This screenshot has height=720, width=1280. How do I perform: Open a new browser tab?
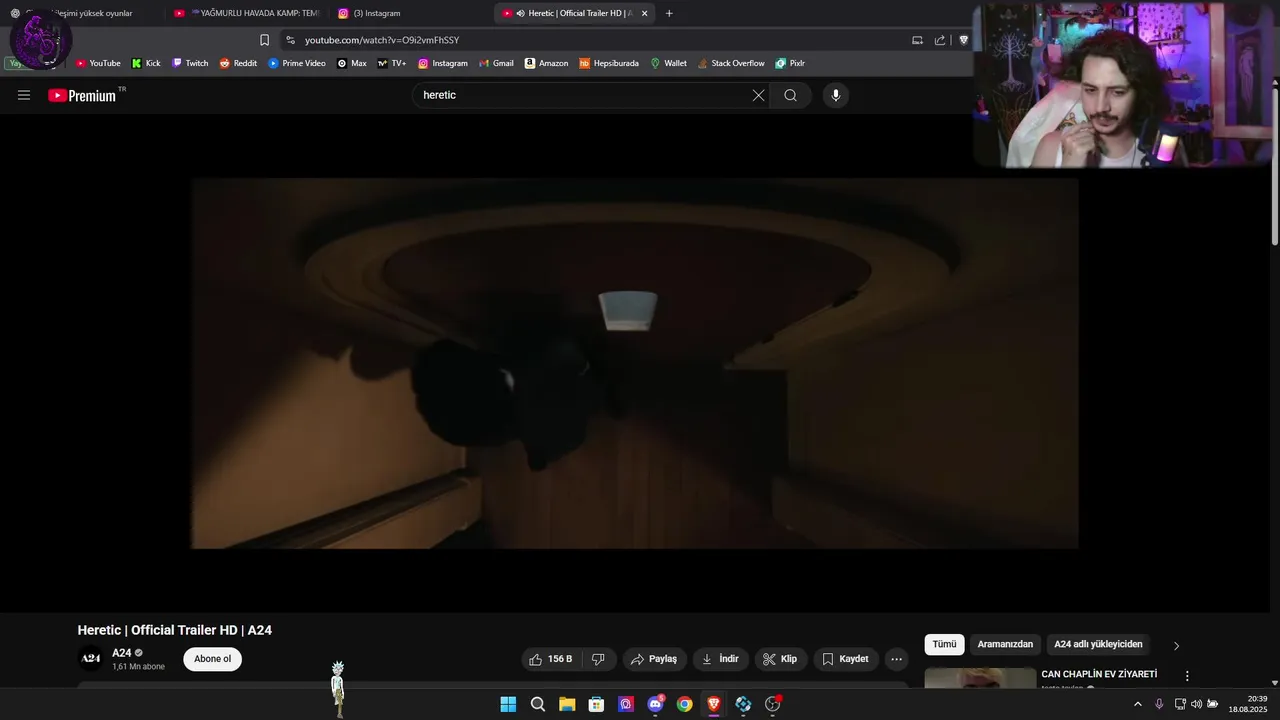click(x=669, y=13)
